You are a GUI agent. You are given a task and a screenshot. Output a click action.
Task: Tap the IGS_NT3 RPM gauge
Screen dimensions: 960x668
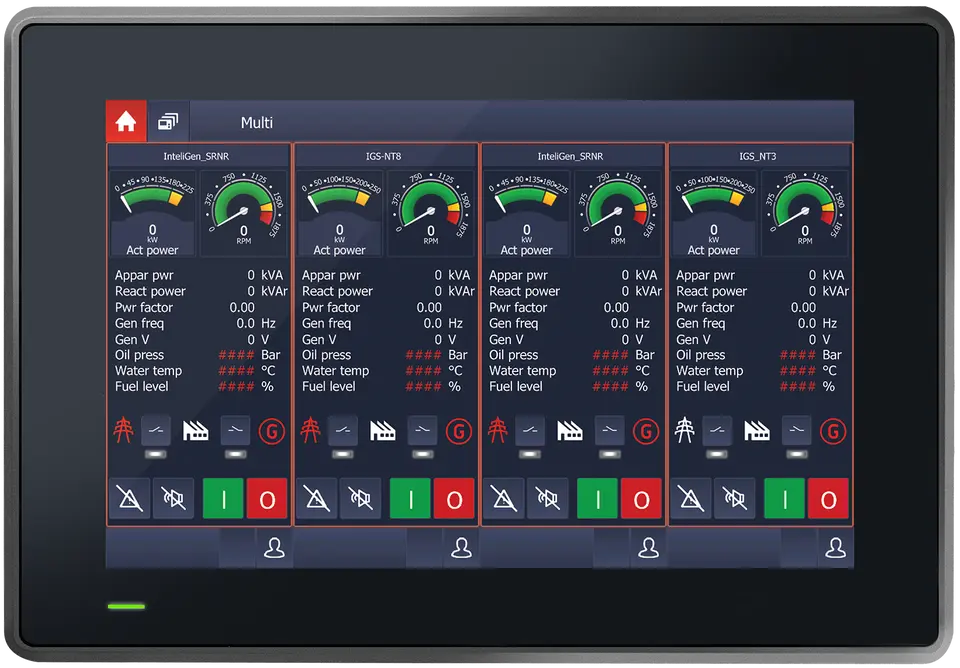(805, 214)
